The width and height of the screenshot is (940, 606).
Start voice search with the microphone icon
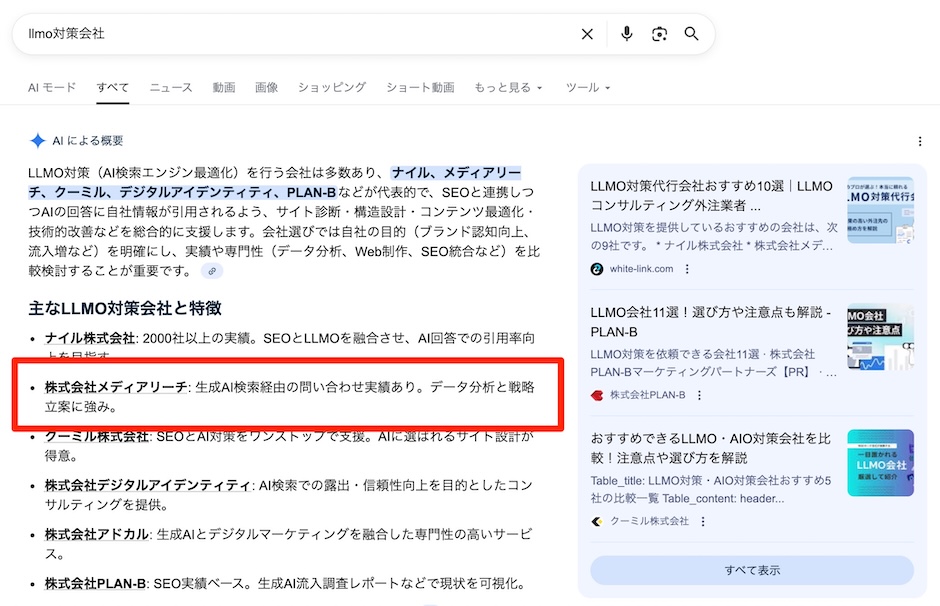tap(626, 34)
